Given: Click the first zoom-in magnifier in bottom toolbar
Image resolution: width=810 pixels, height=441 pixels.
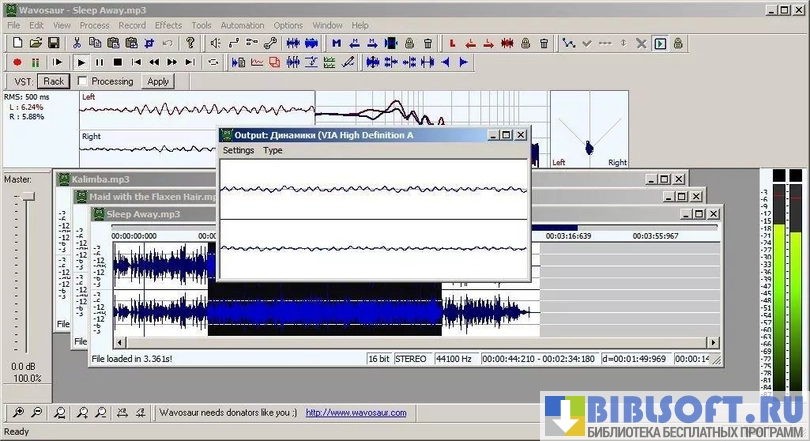Looking at the screenshot, I should 18,412.
